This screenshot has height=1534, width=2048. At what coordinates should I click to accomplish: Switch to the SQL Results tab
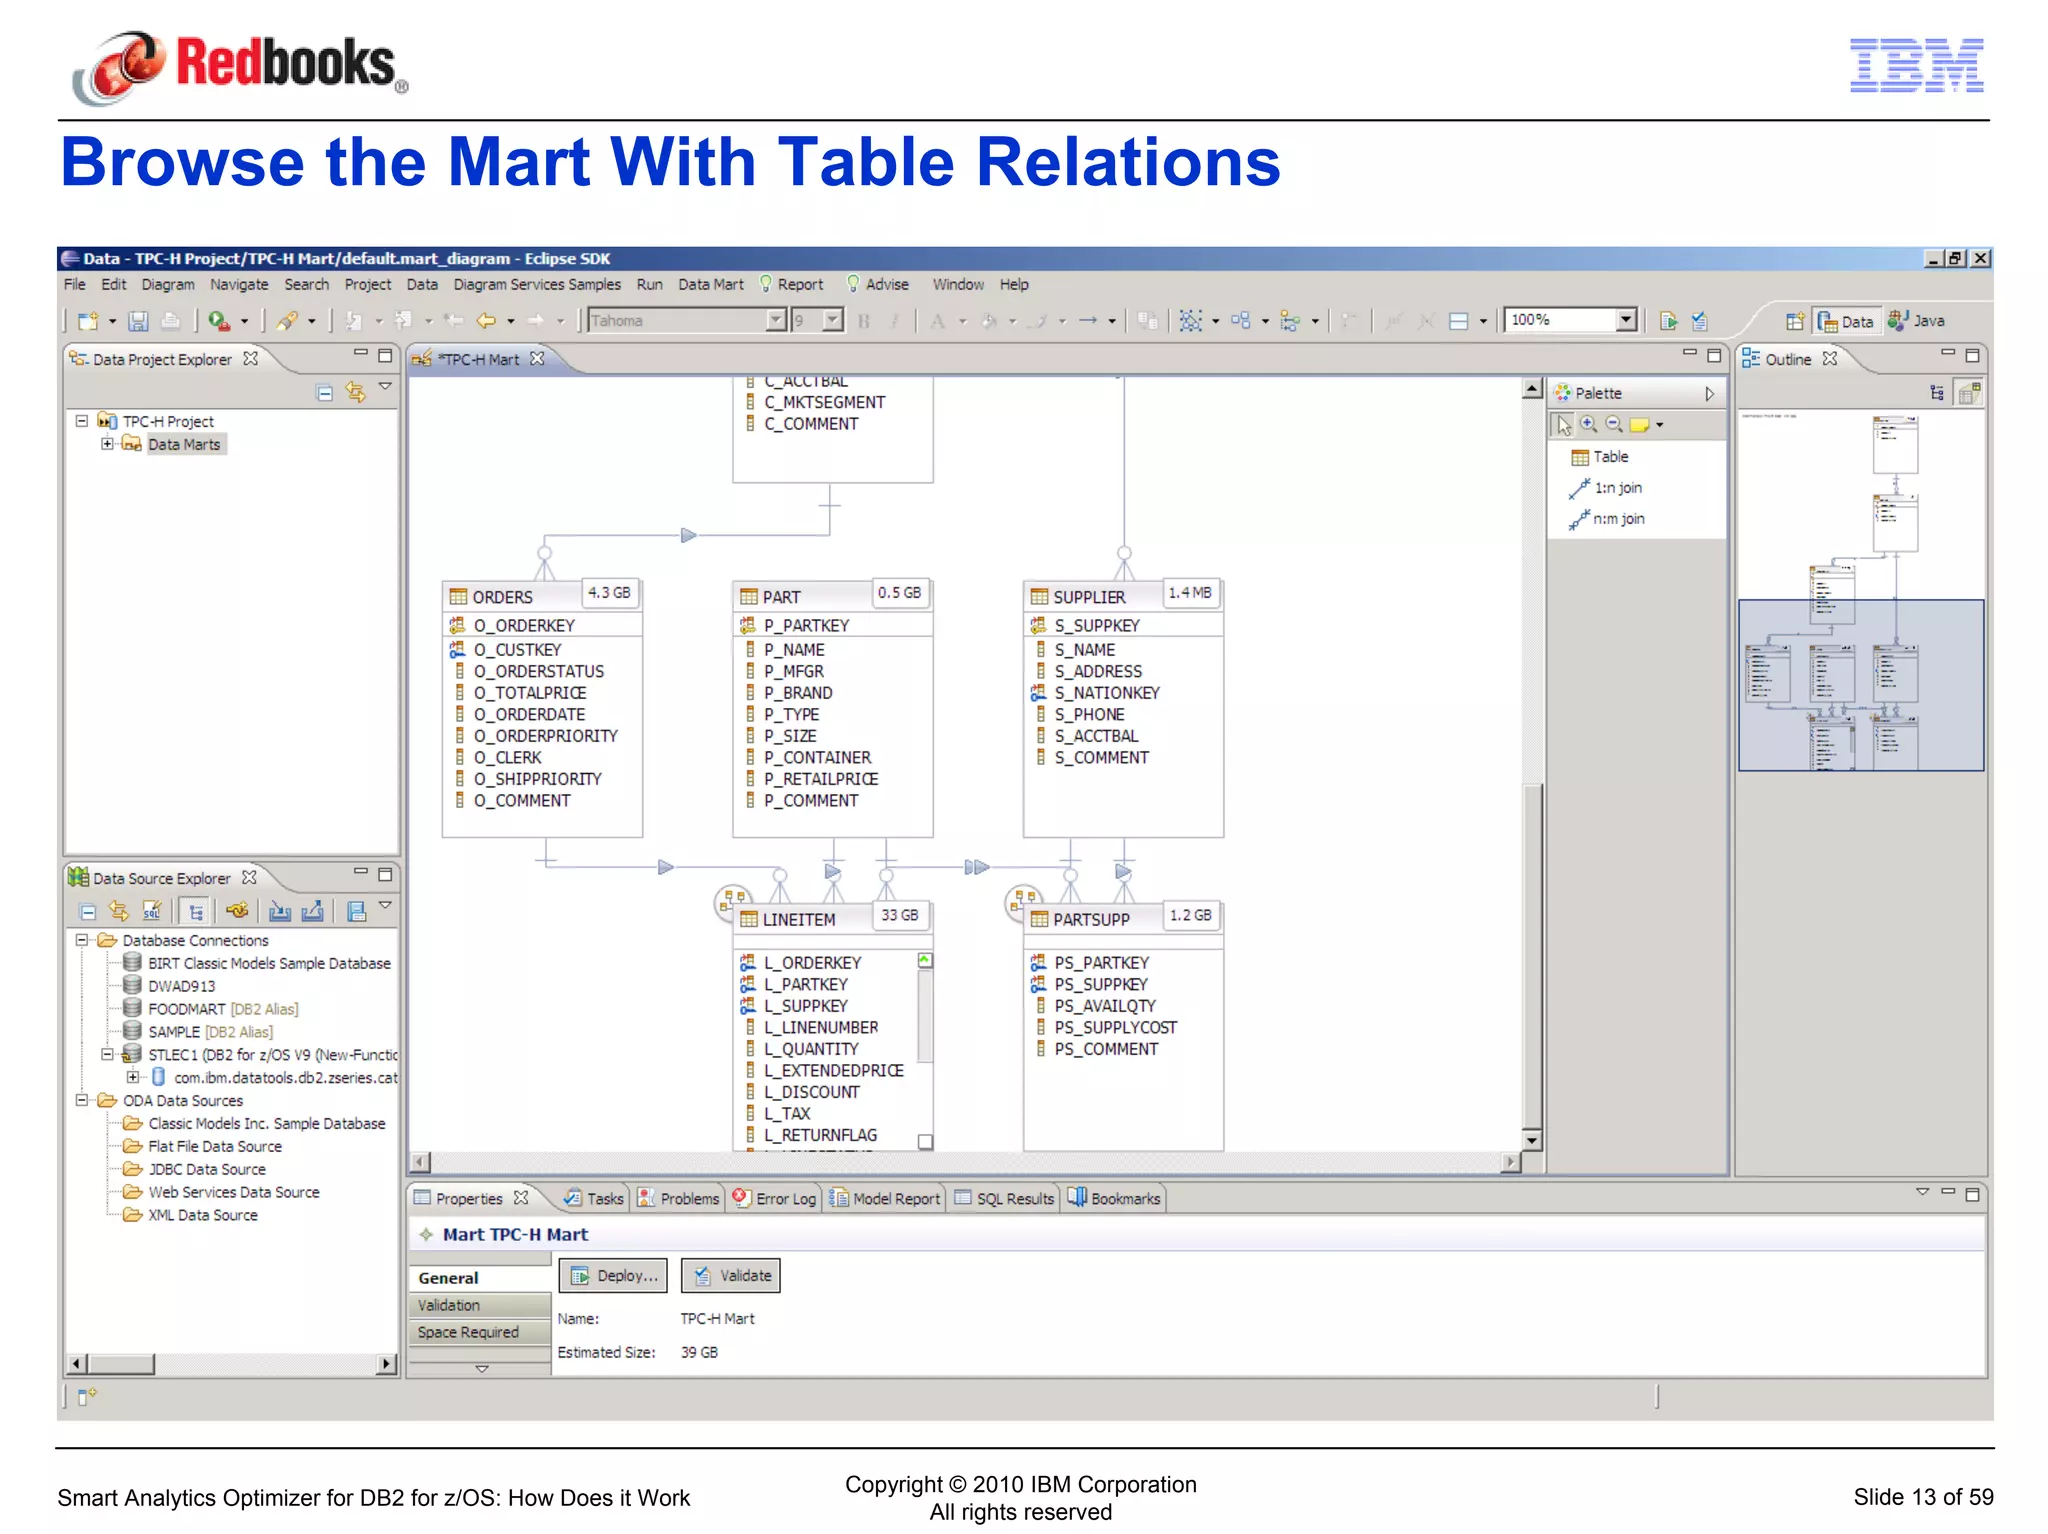point(1004,1198)
